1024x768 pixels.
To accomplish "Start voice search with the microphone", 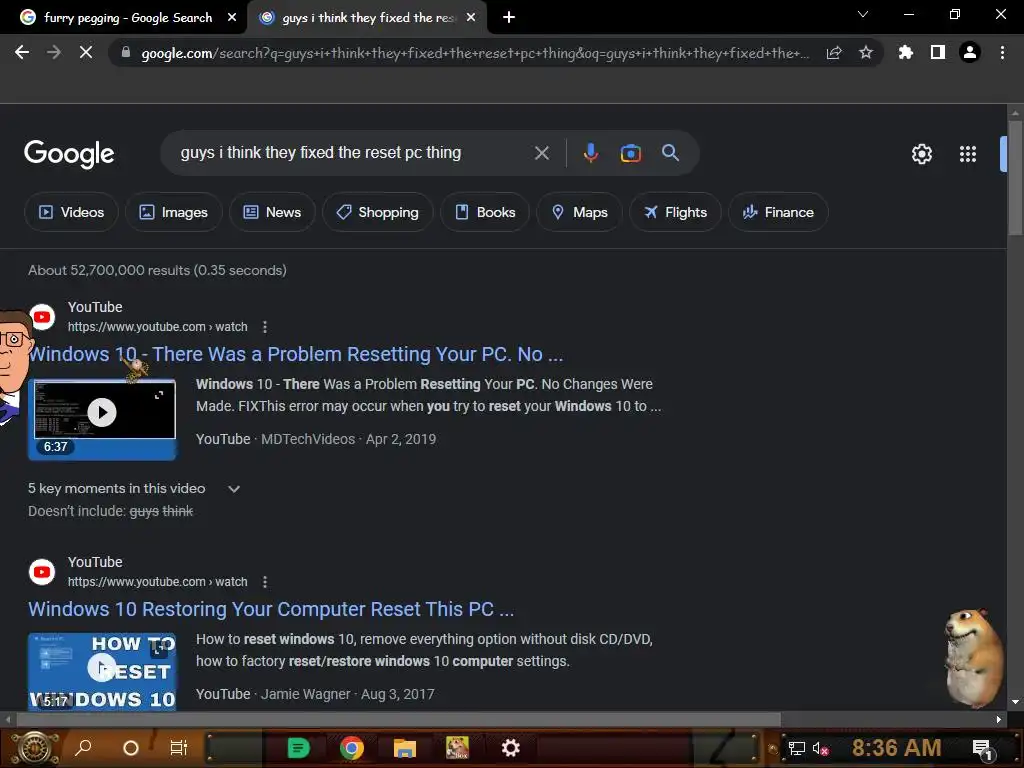I will [x=590, y=153].
